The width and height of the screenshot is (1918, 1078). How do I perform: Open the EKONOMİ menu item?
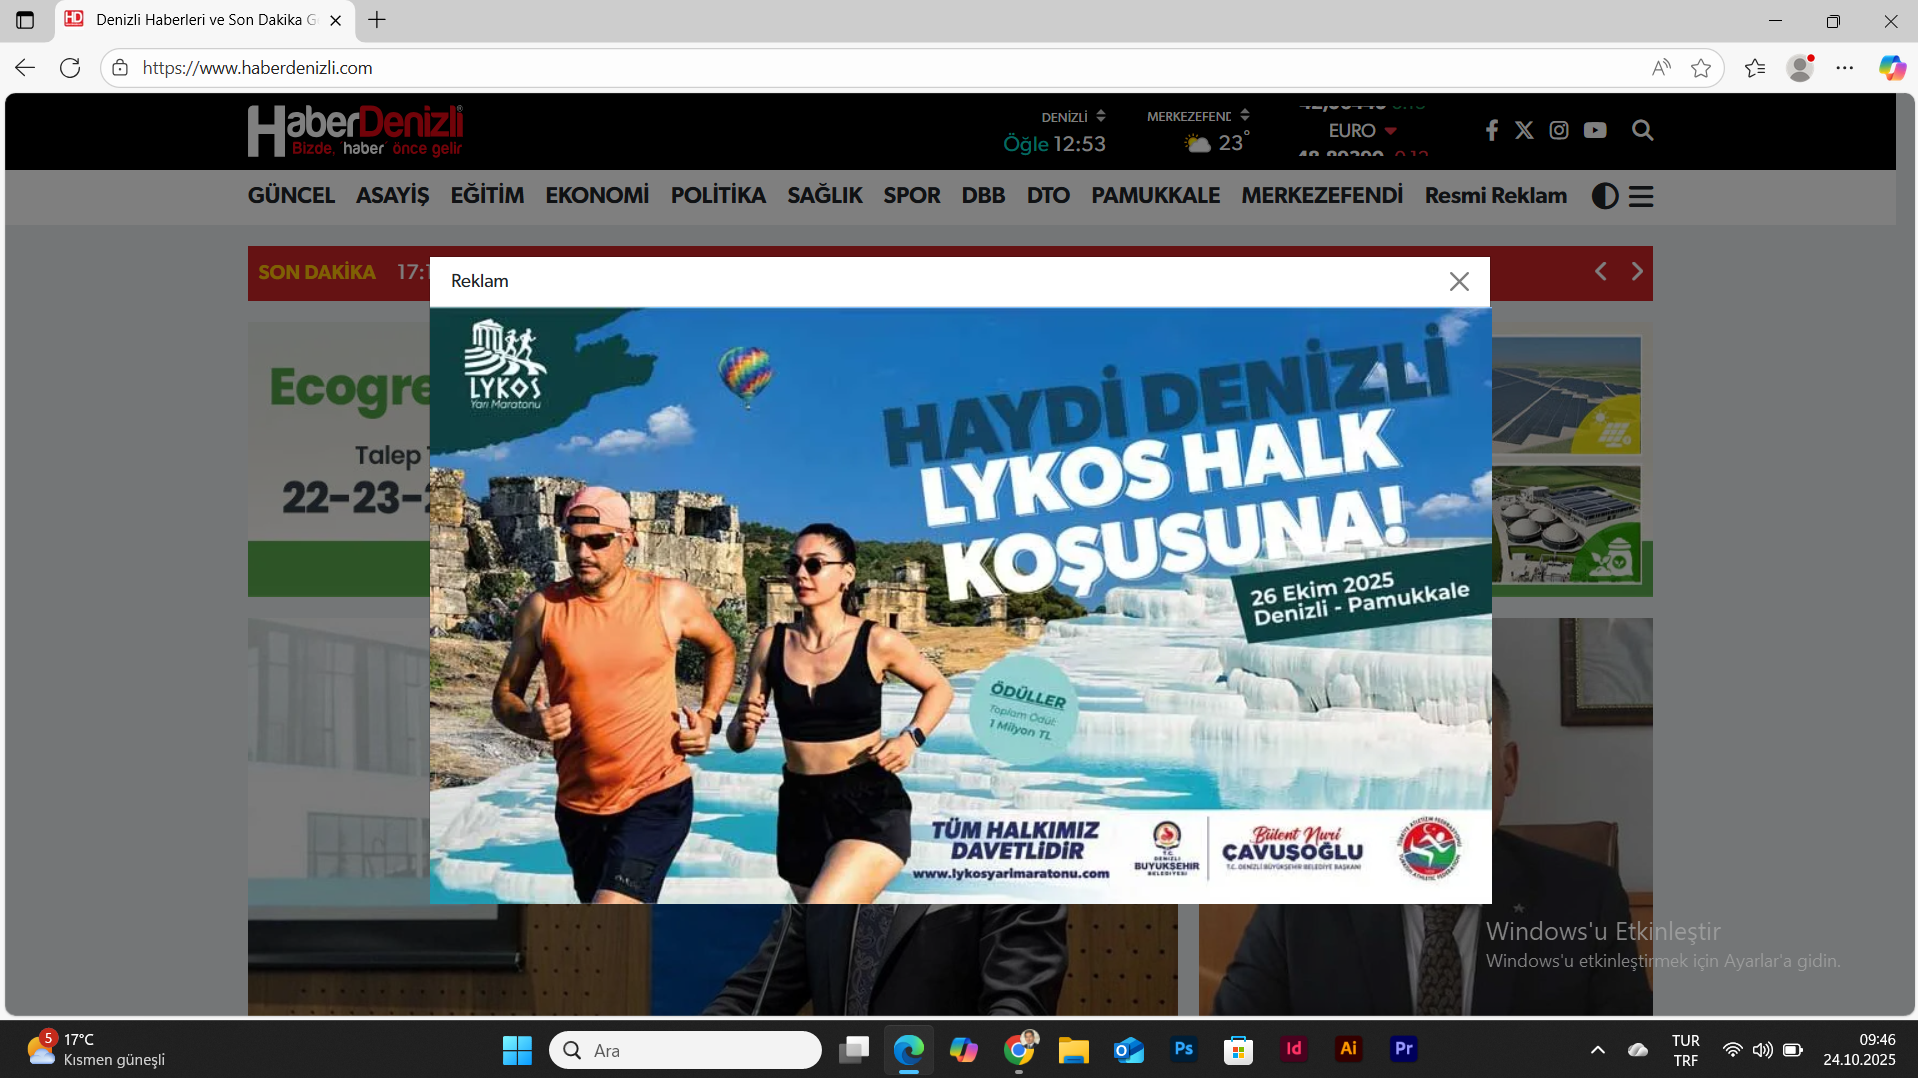[x=597, y=195]
